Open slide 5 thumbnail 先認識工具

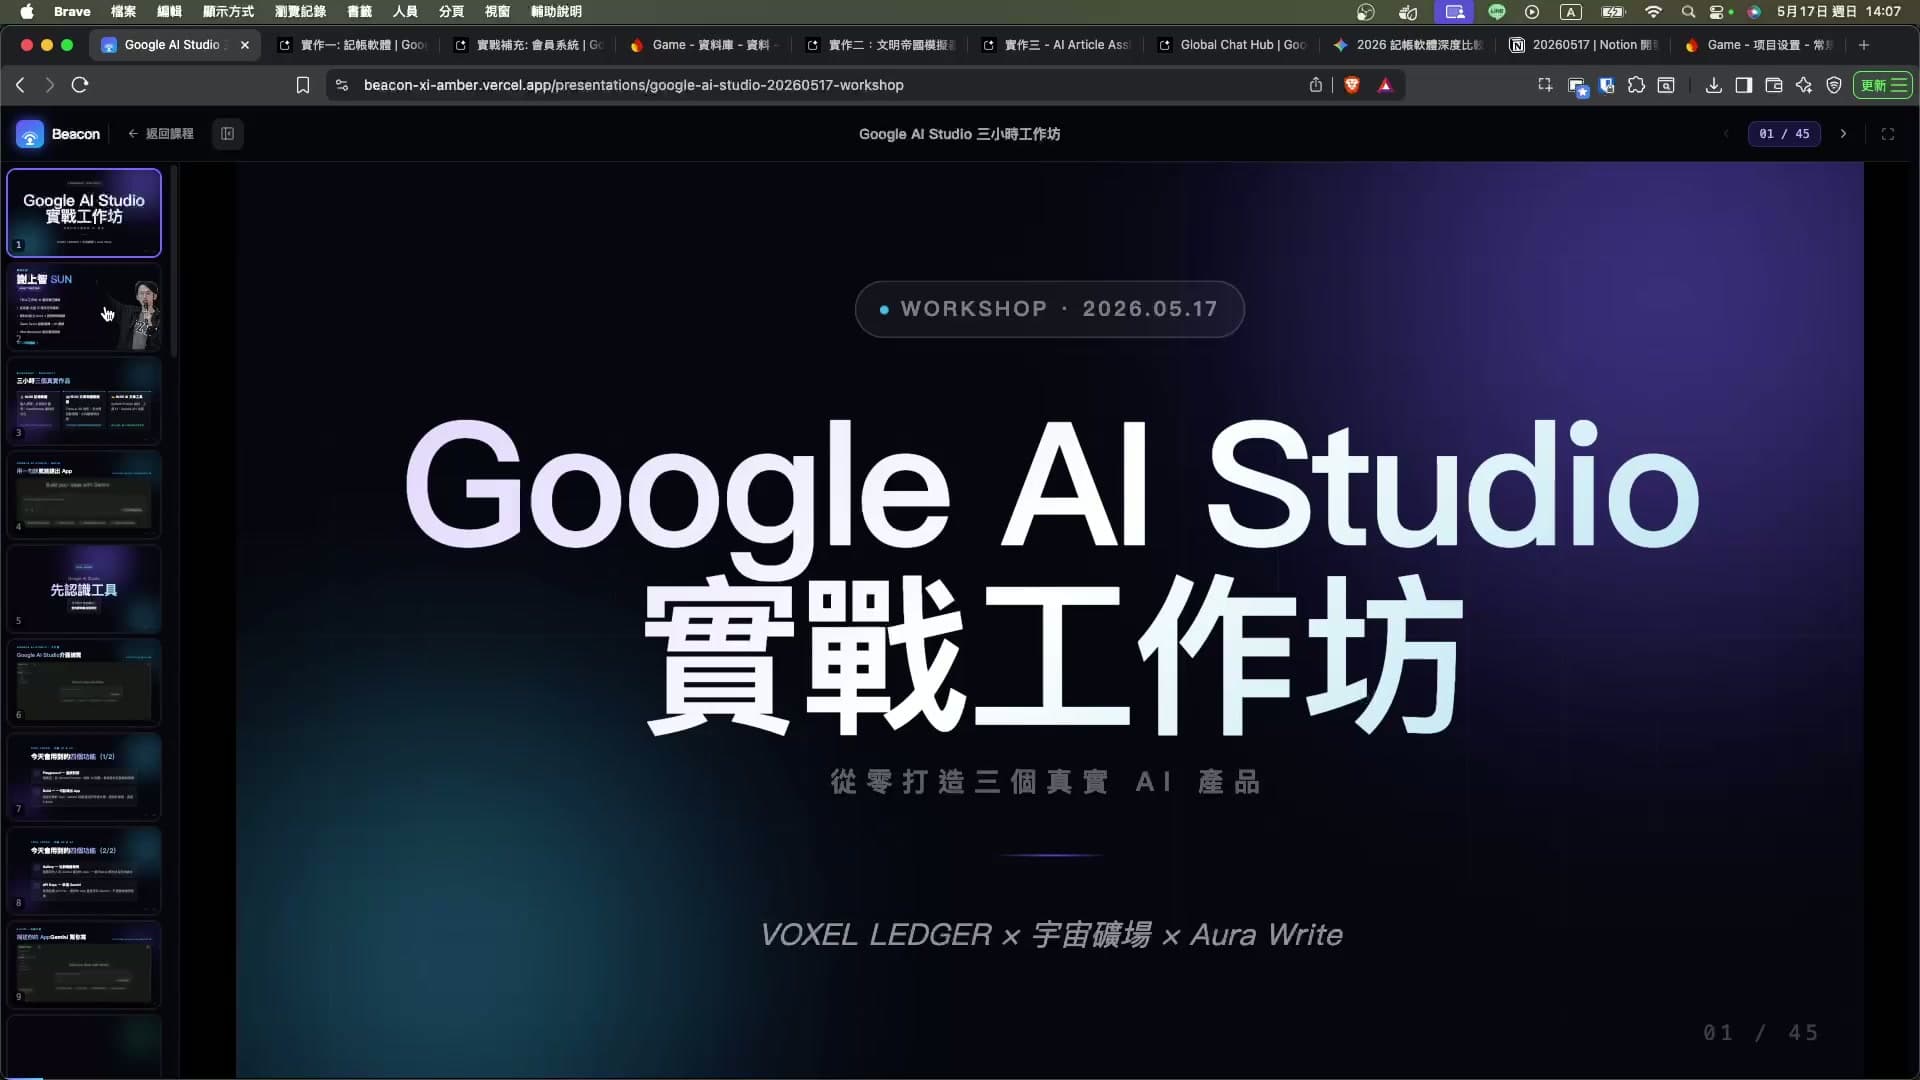point(84,589)
